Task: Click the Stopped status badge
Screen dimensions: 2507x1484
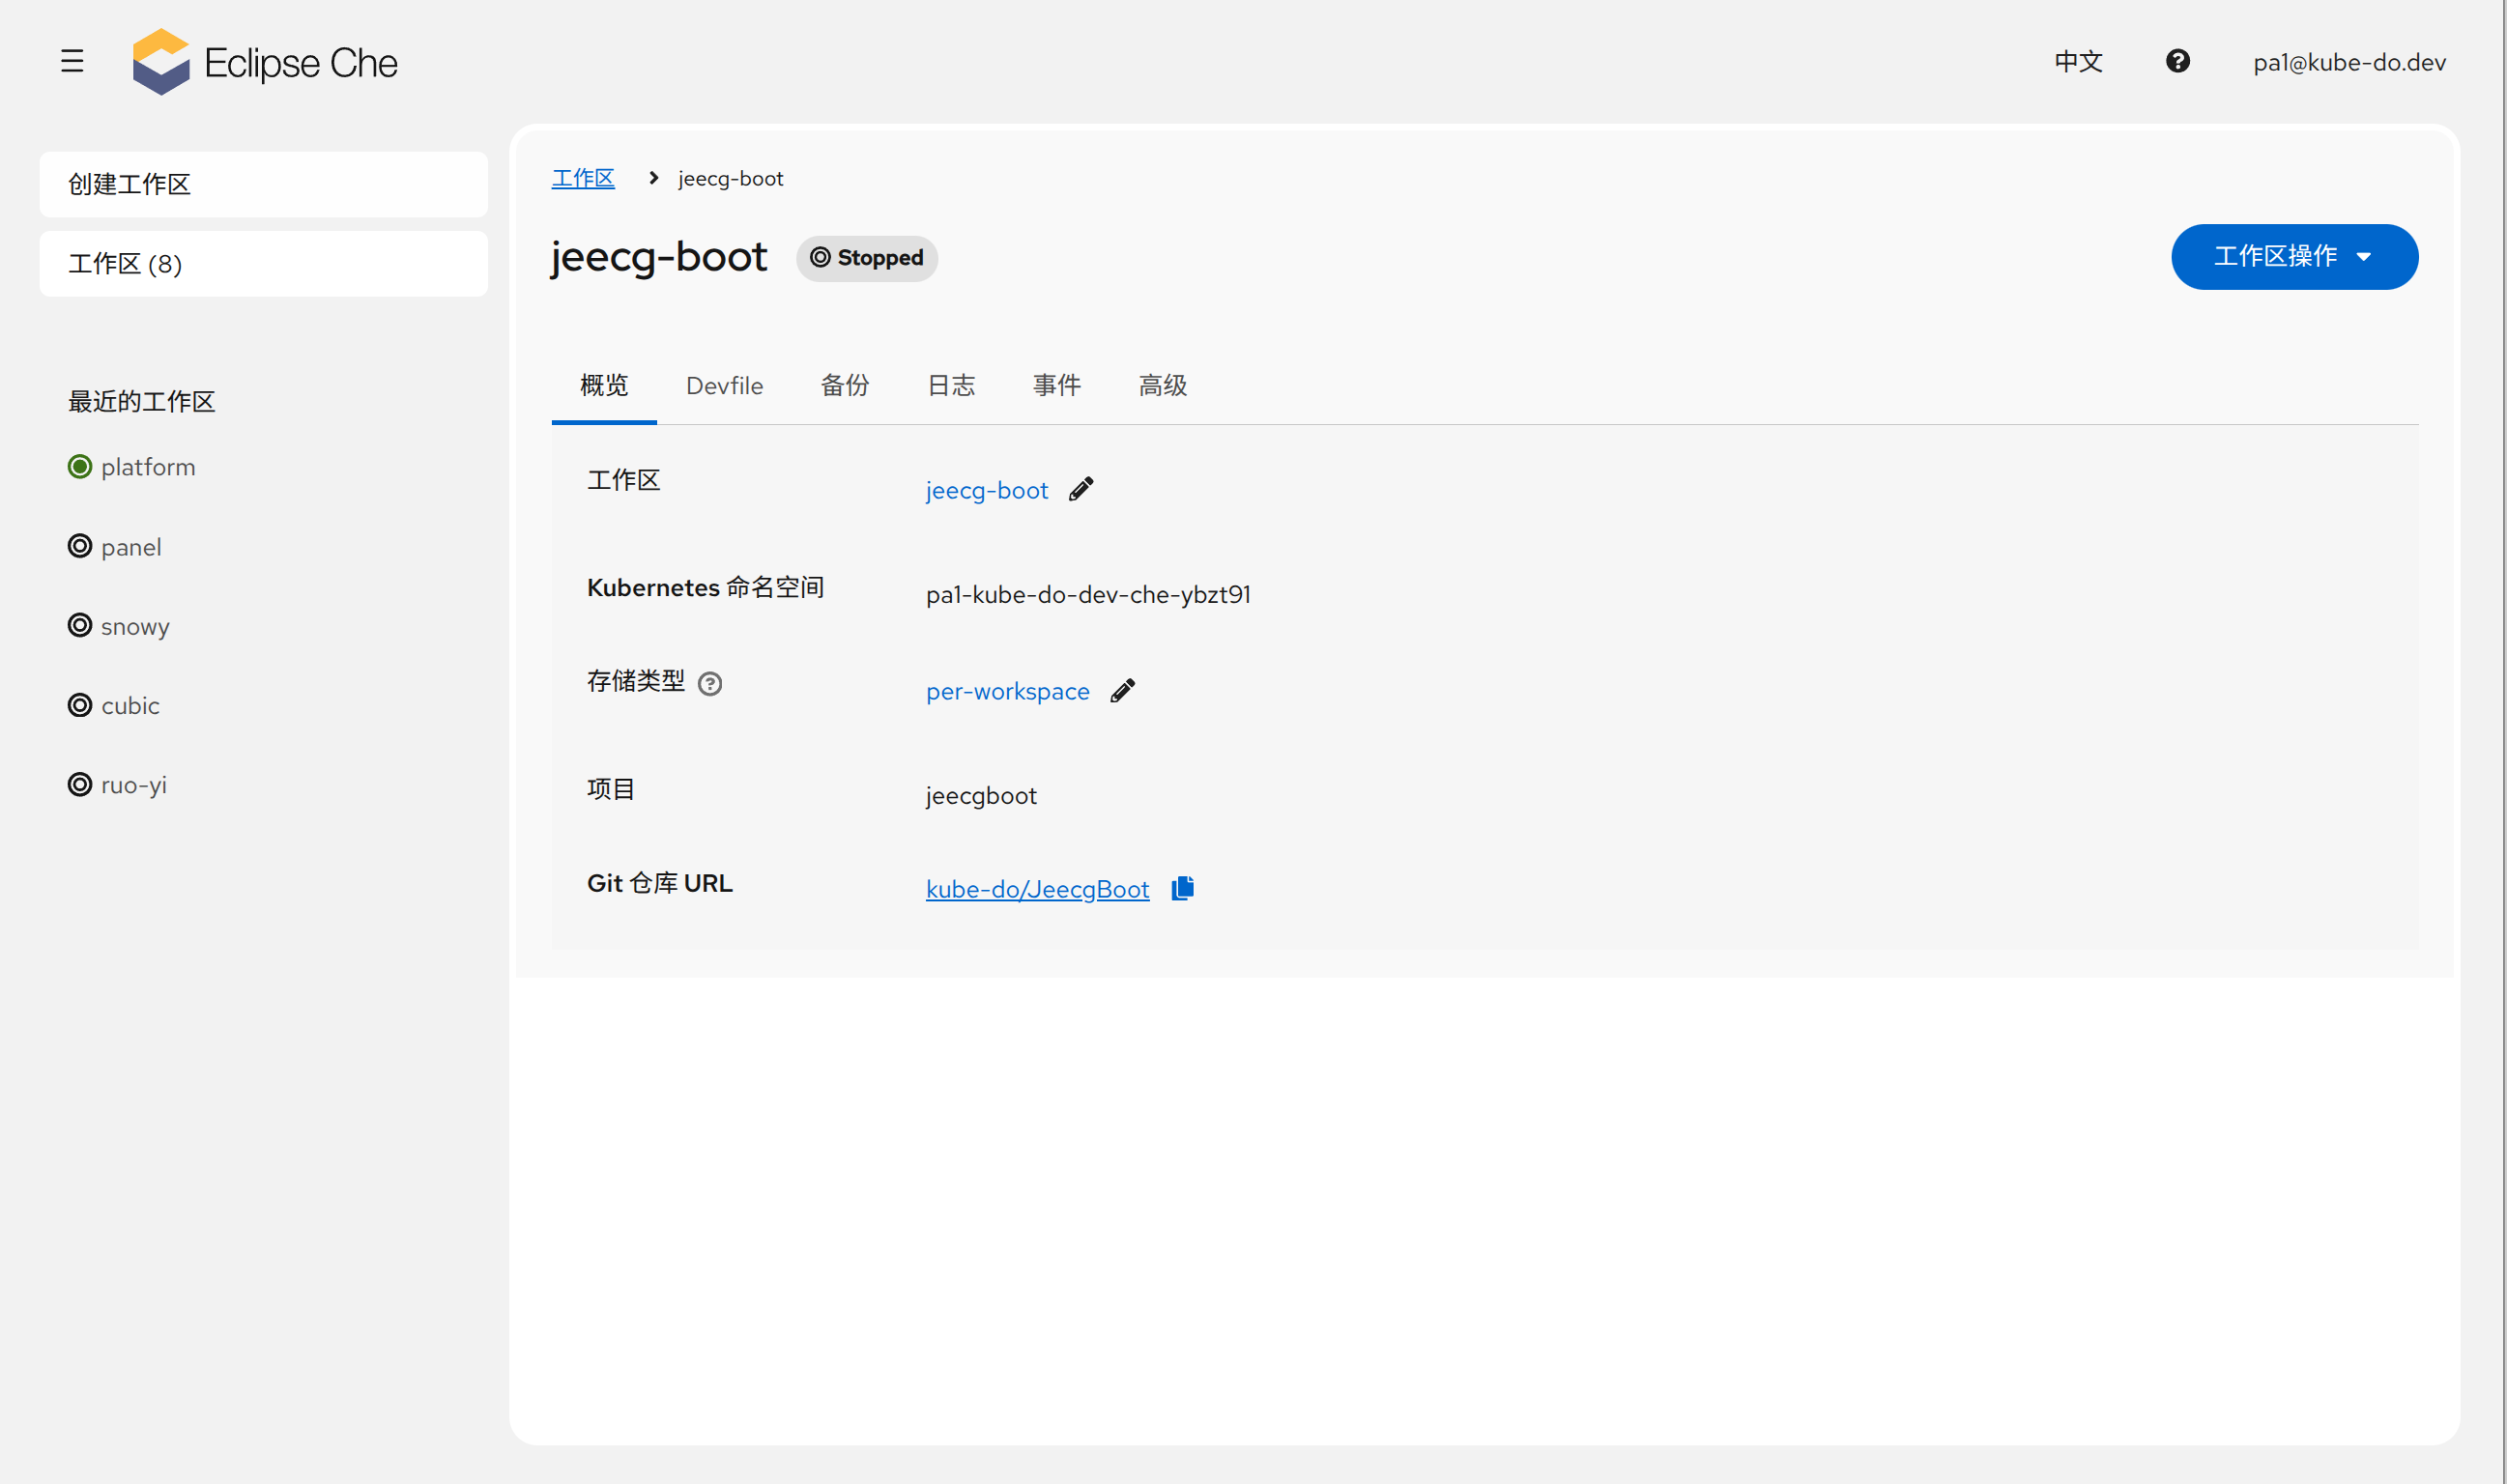Action: [x=867, y=258]
